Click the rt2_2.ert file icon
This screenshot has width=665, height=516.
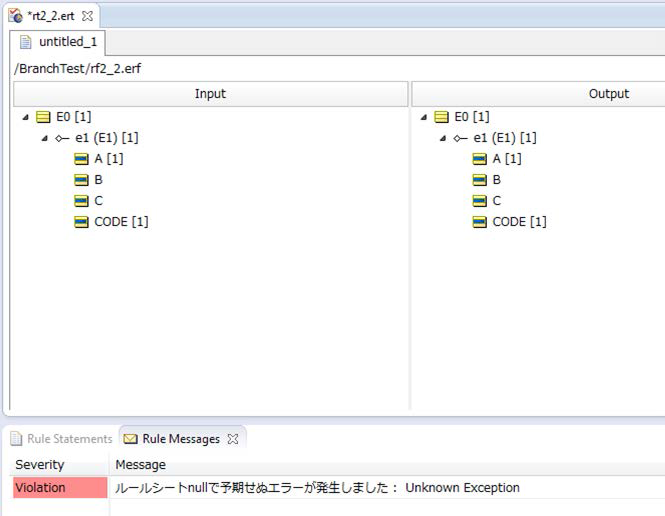(x=16, y=16)
